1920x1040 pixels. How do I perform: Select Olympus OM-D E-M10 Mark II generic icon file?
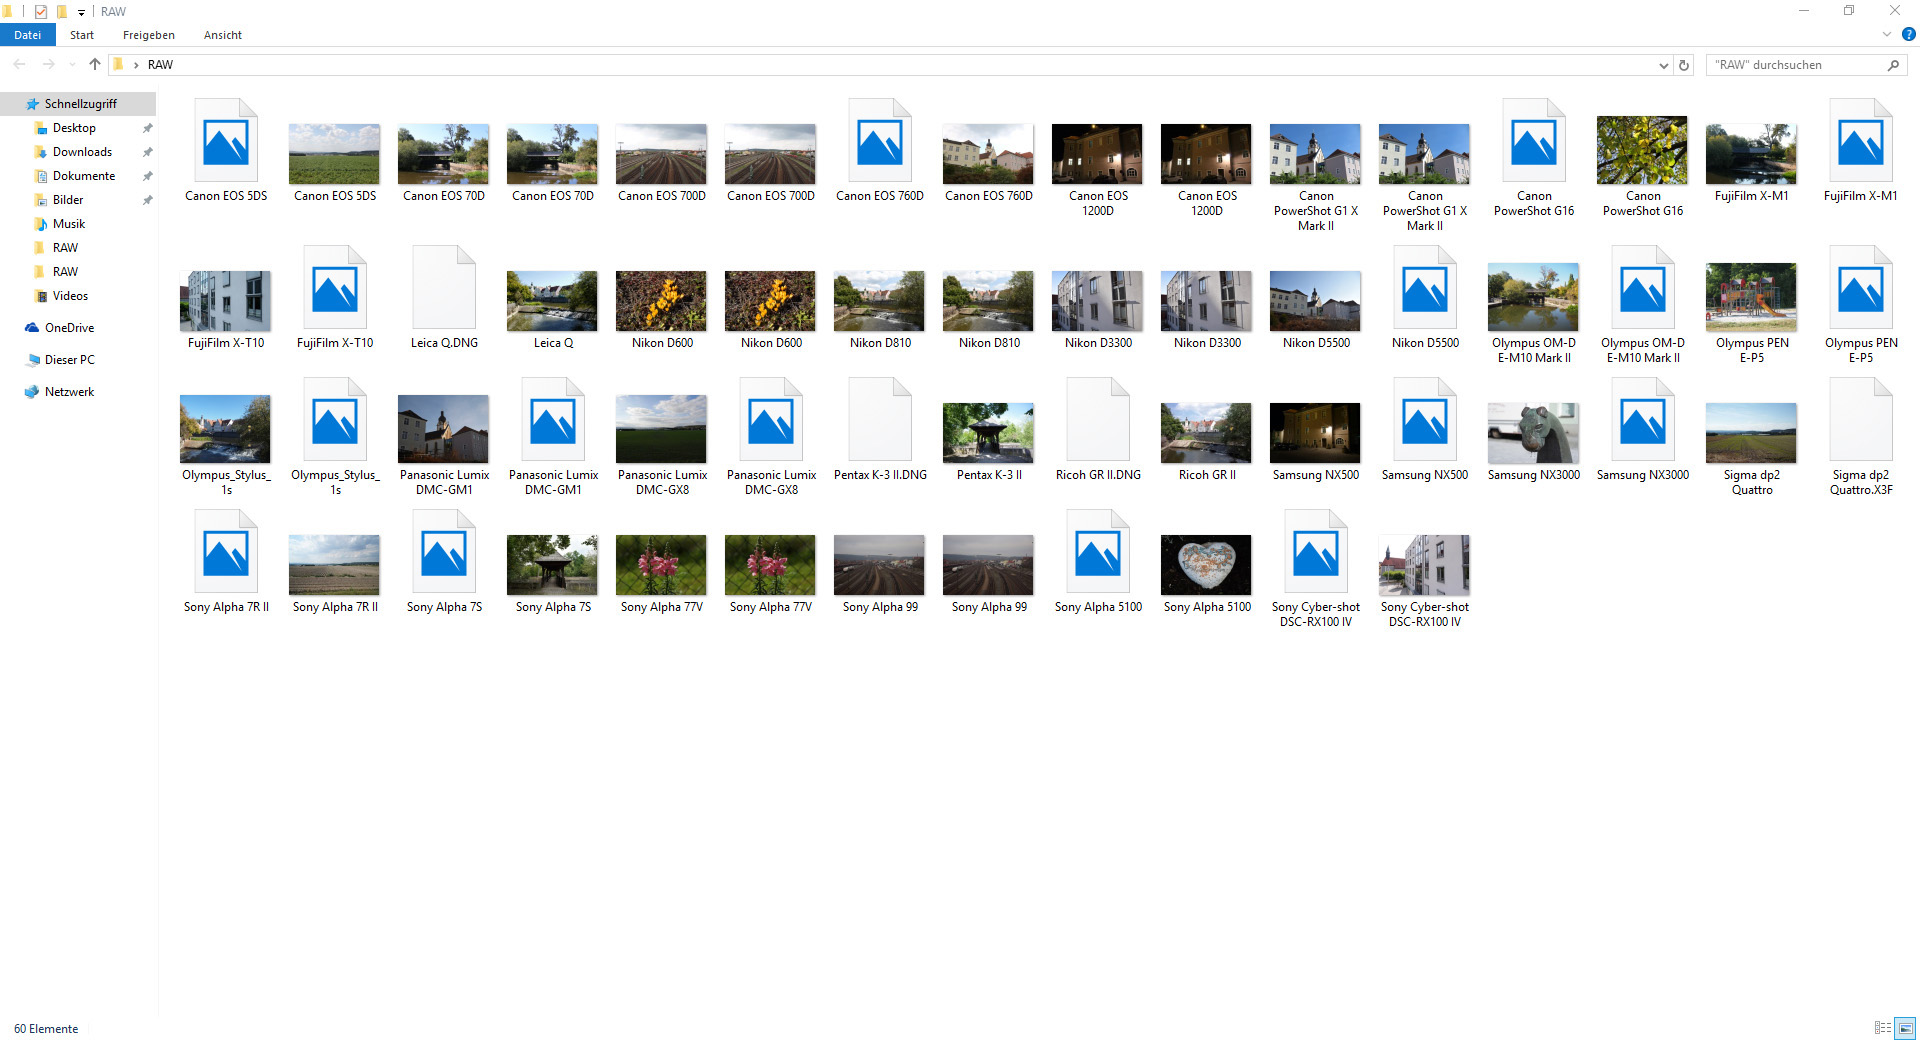coord(1643,288)
